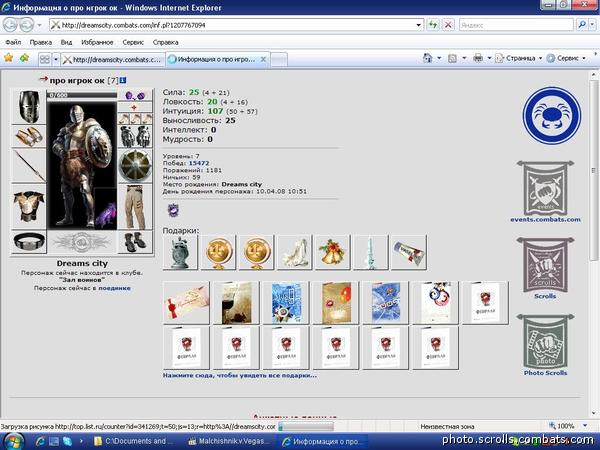Click the blue crab zodiac emblem
This screenshot has width=600, height=450.
(x=551, y=115)
